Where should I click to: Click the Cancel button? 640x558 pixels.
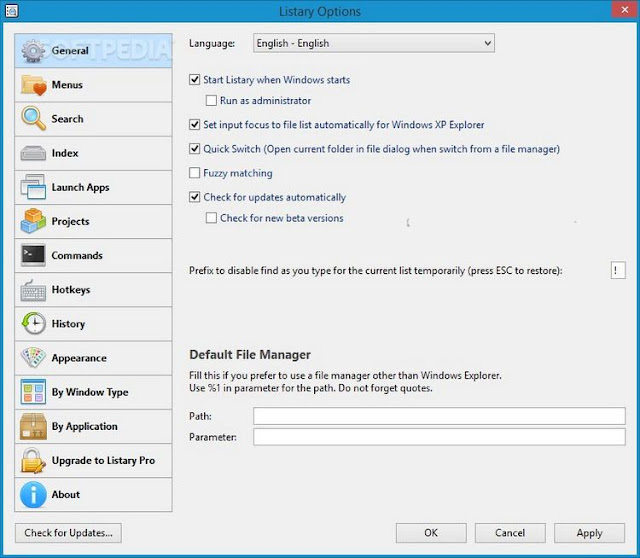[510, 533]
